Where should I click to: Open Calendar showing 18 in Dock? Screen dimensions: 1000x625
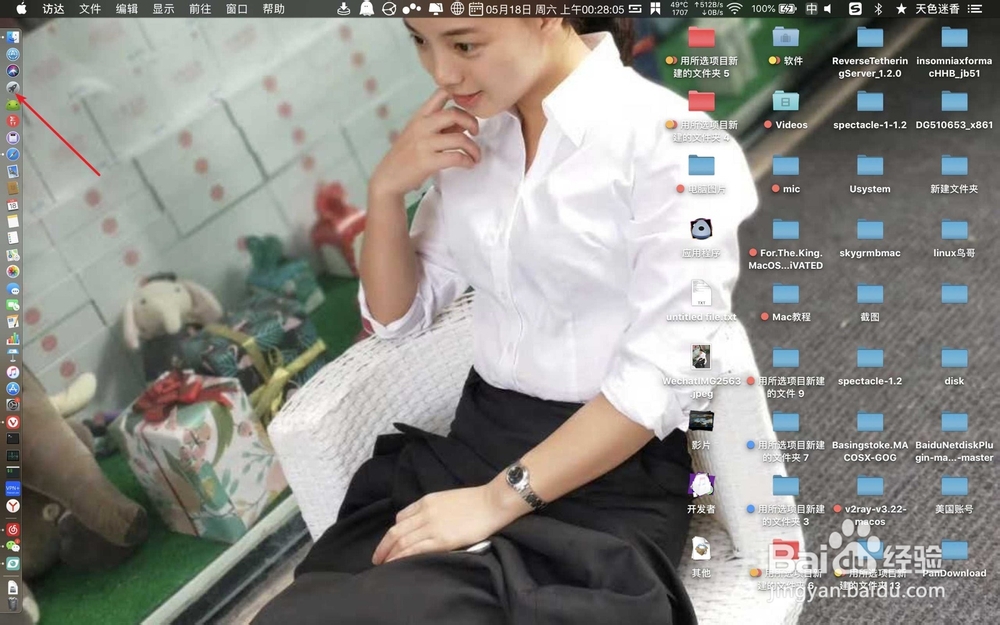[12, 205]
